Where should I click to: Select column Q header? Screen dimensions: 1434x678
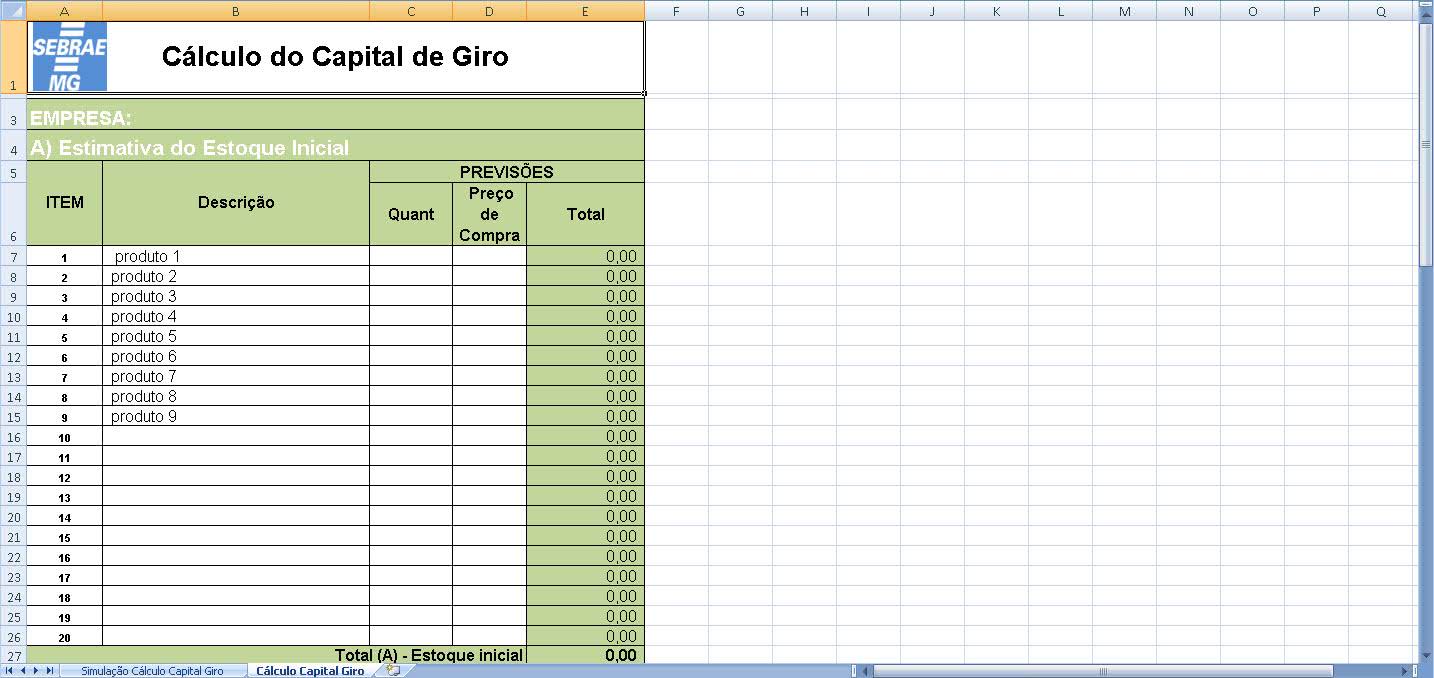(1380, 10)
